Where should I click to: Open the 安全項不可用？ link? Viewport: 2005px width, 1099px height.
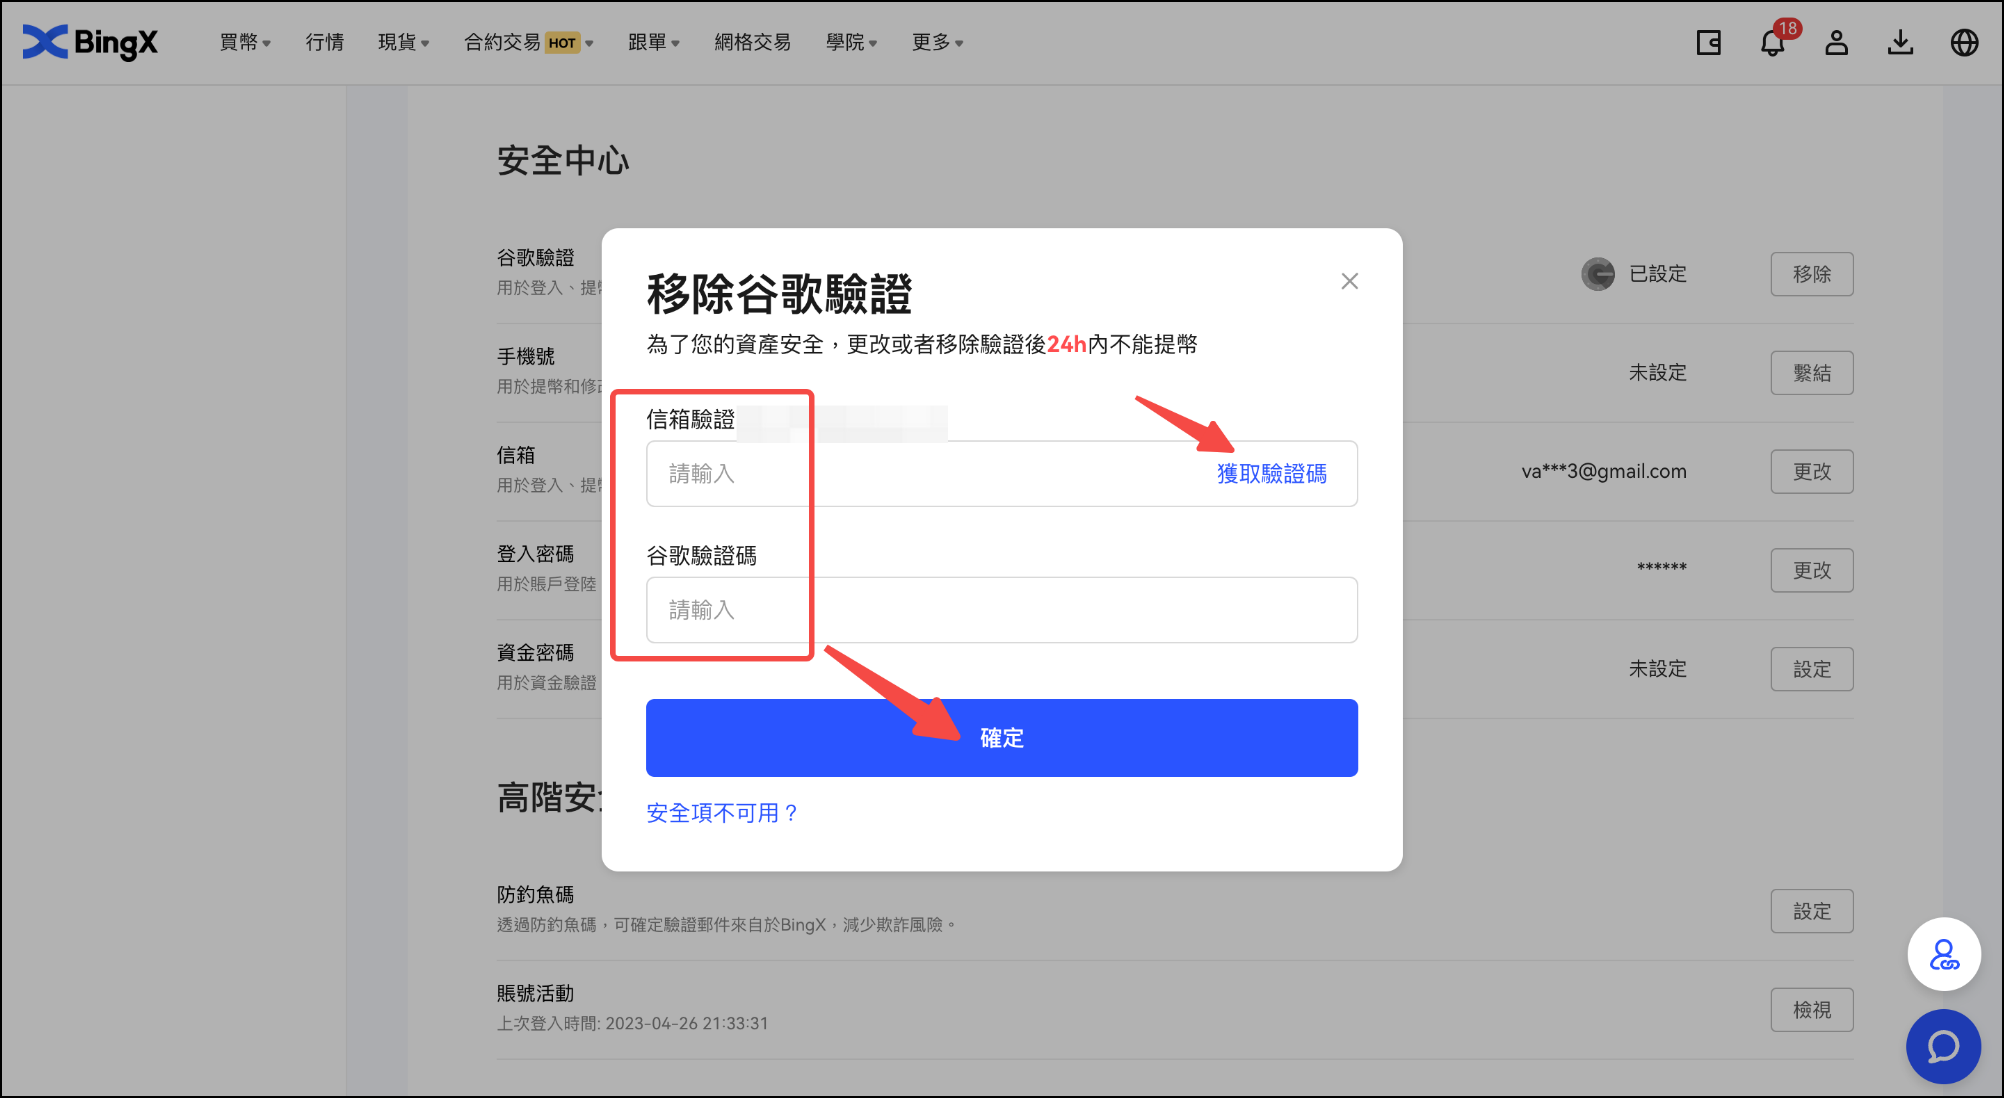722,813
